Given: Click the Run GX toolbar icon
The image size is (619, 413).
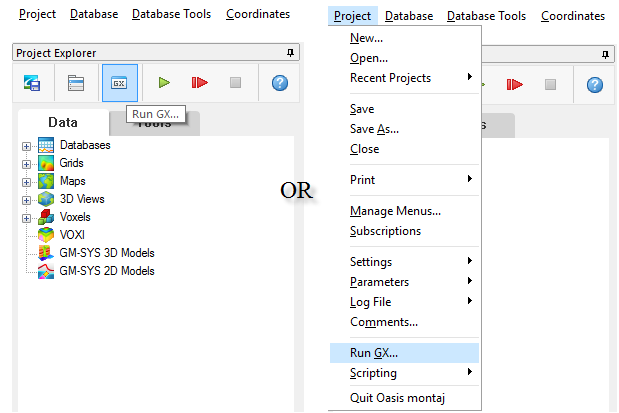Looking at the screenshot, I should (119, 83).
